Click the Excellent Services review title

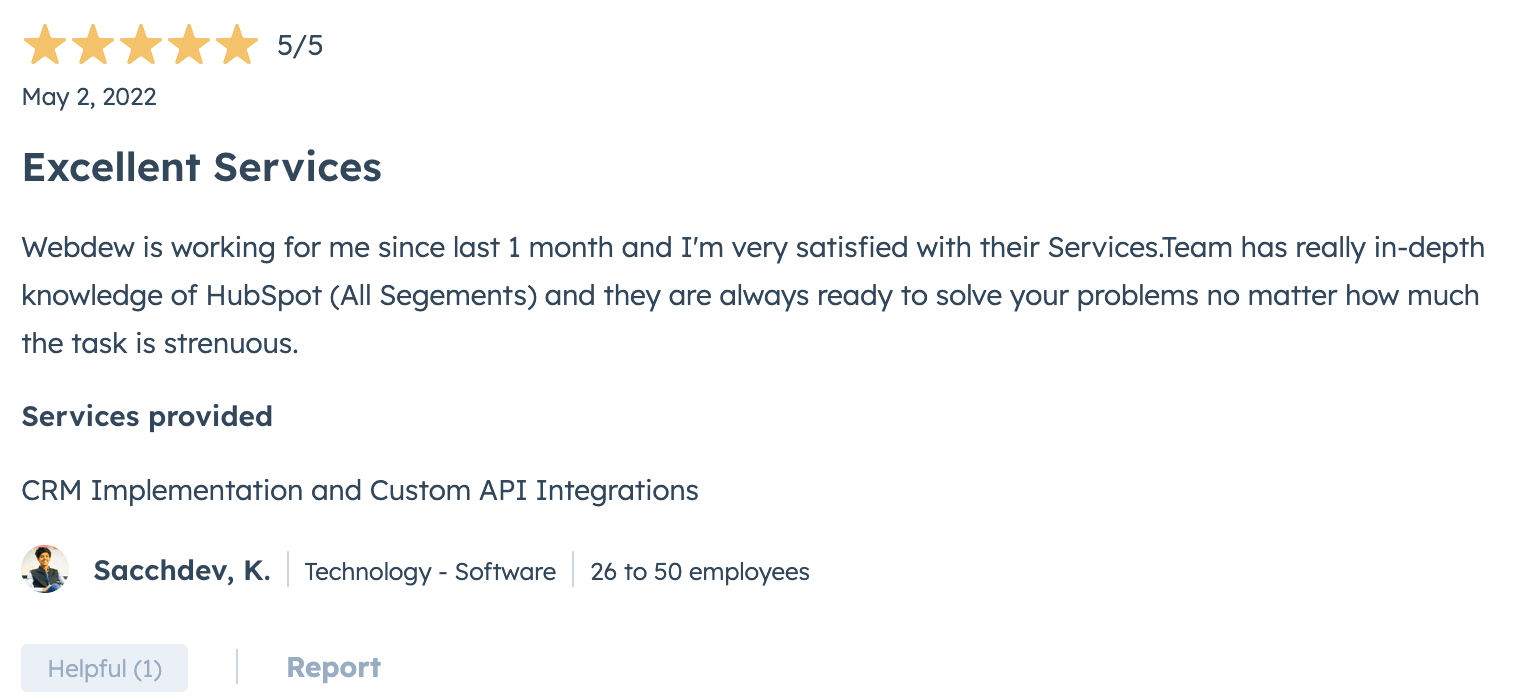pyautogui.click(x=201, y=167)
